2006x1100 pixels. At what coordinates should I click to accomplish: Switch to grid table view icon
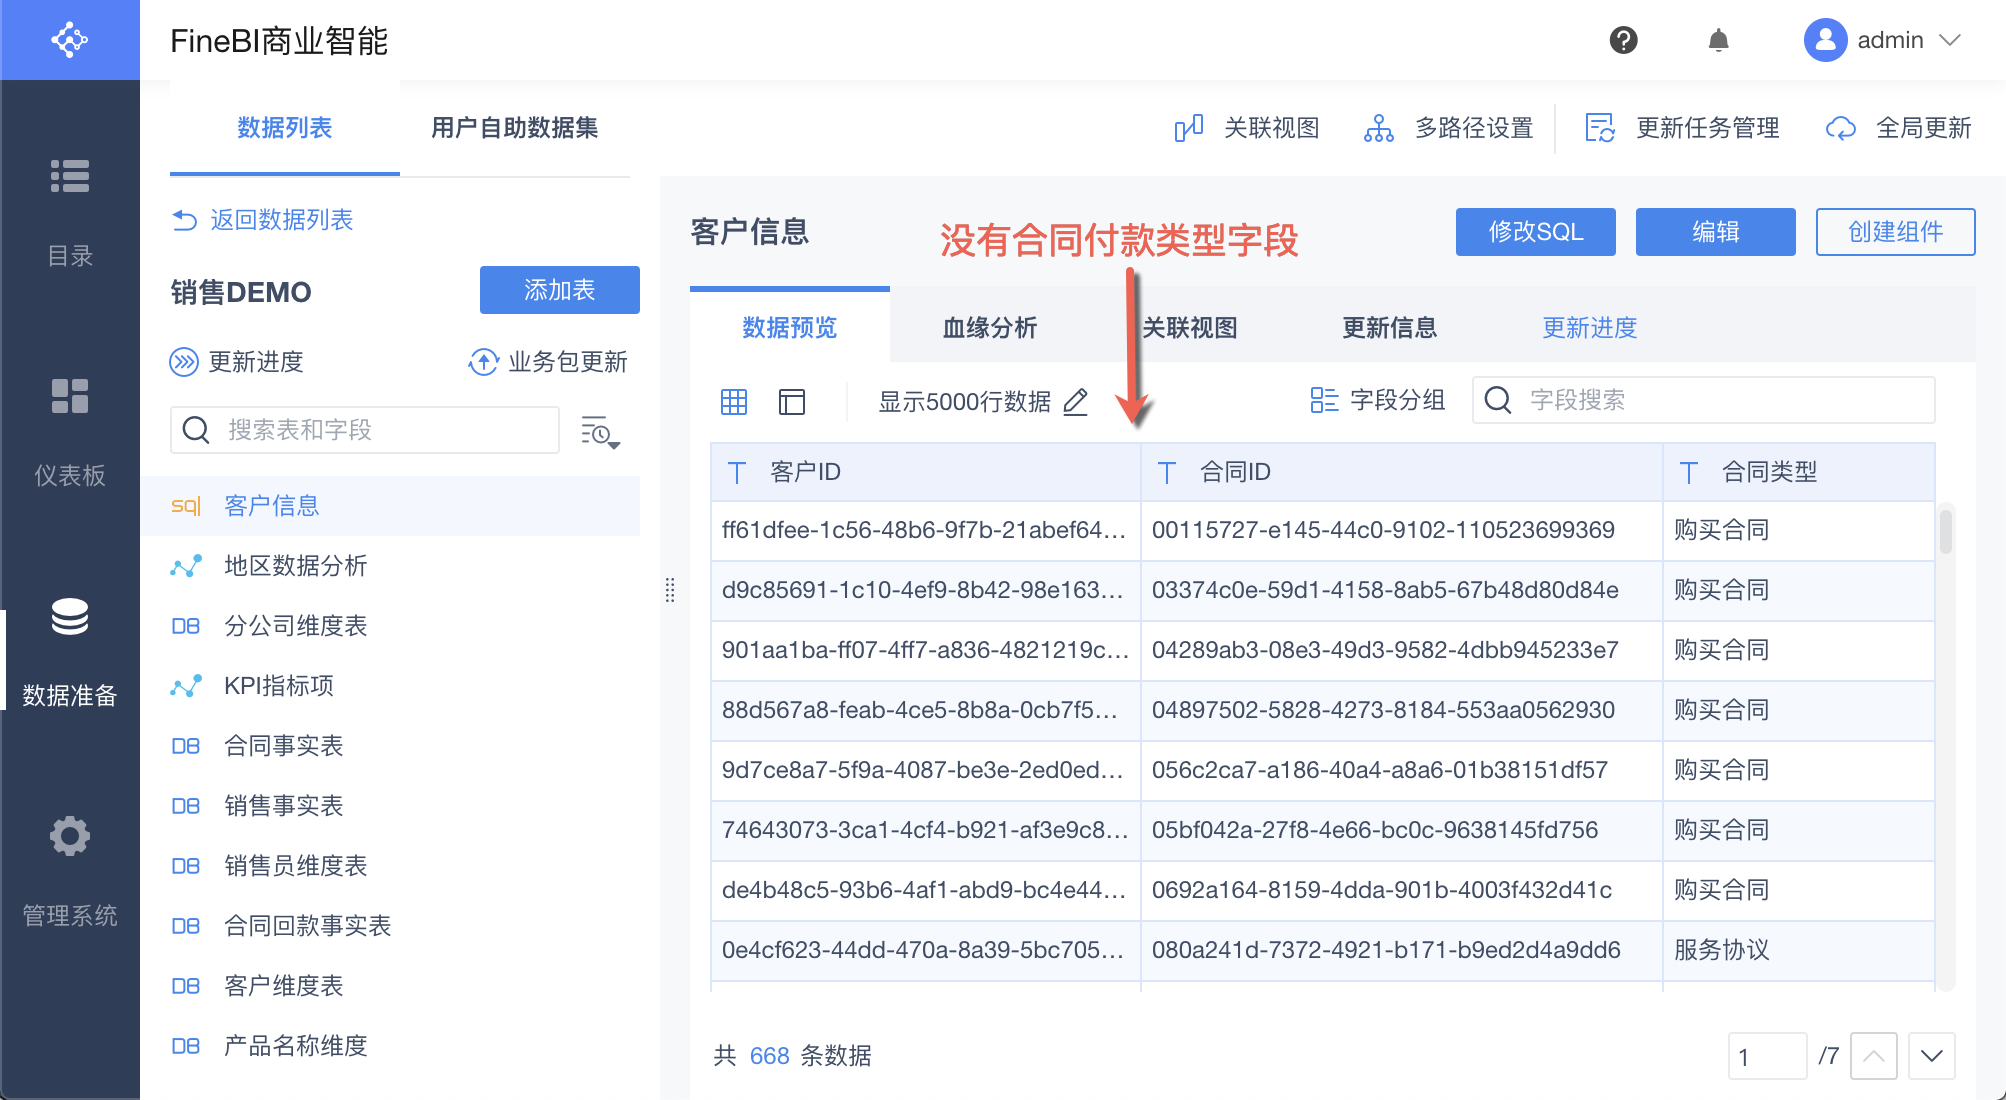tap(734, 402)
